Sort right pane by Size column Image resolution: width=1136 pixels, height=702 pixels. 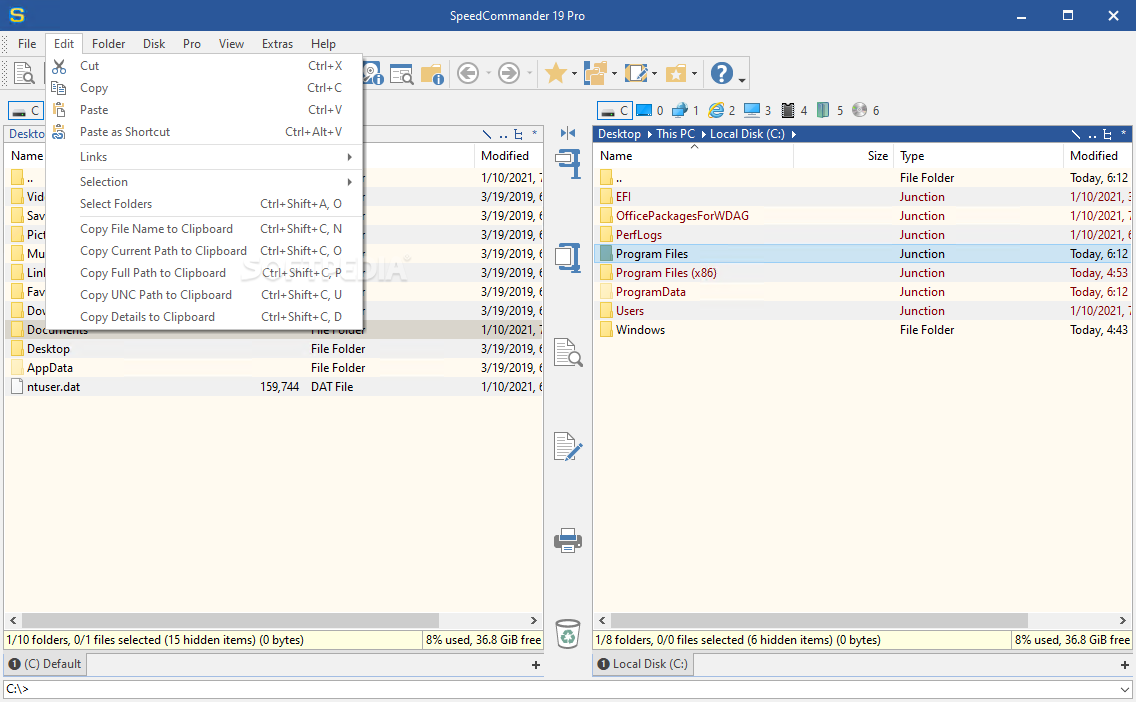pyautogui.click(x=844, y=156)
